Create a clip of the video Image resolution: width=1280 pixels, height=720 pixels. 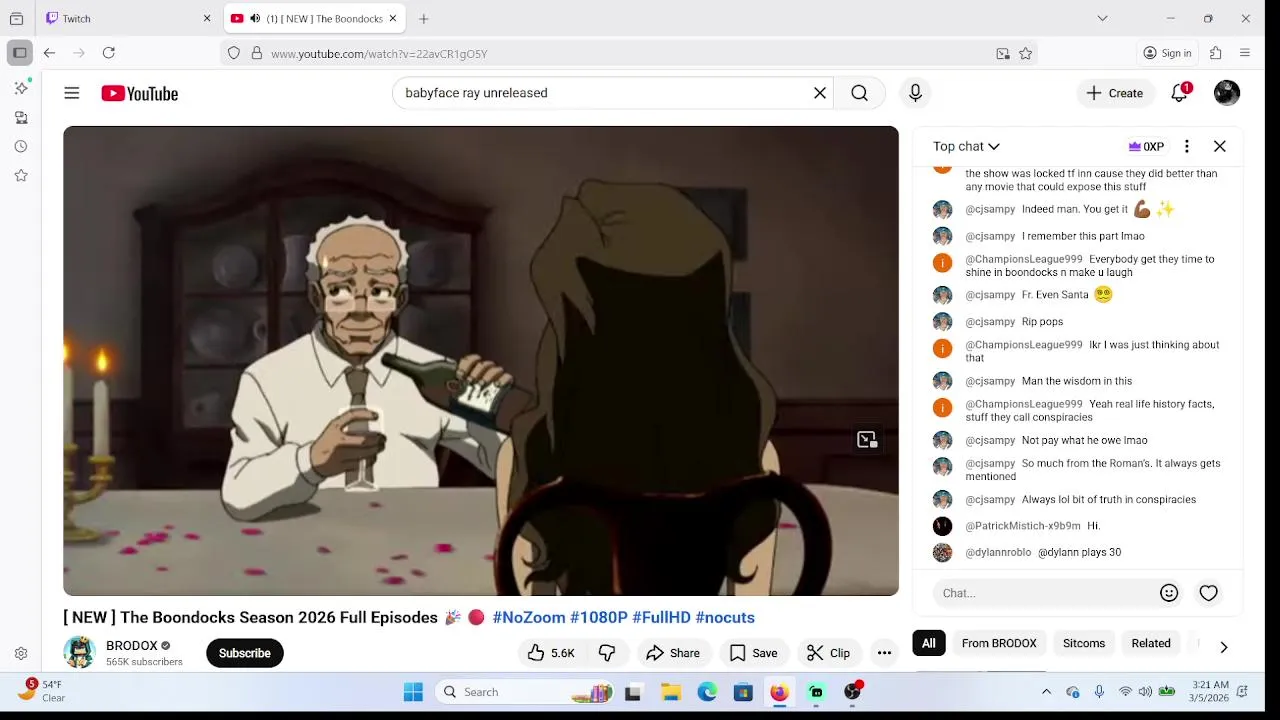(x=828, y=653)
